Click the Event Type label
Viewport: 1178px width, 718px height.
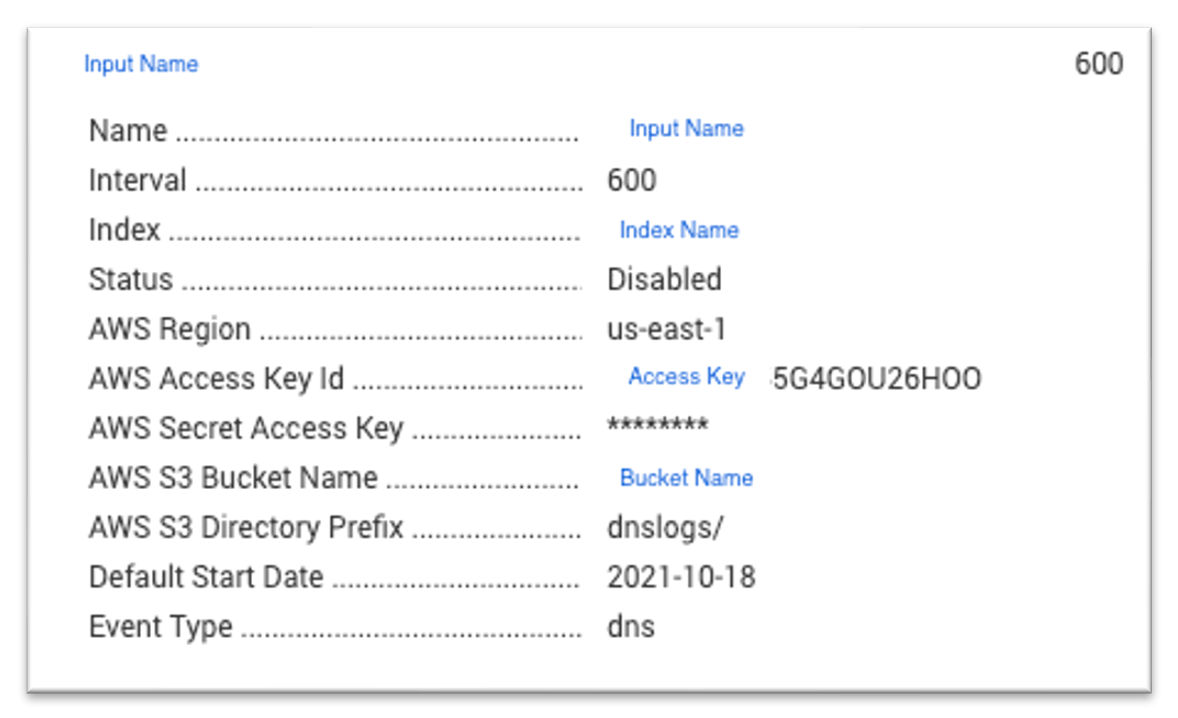click(x=161, y=627)
